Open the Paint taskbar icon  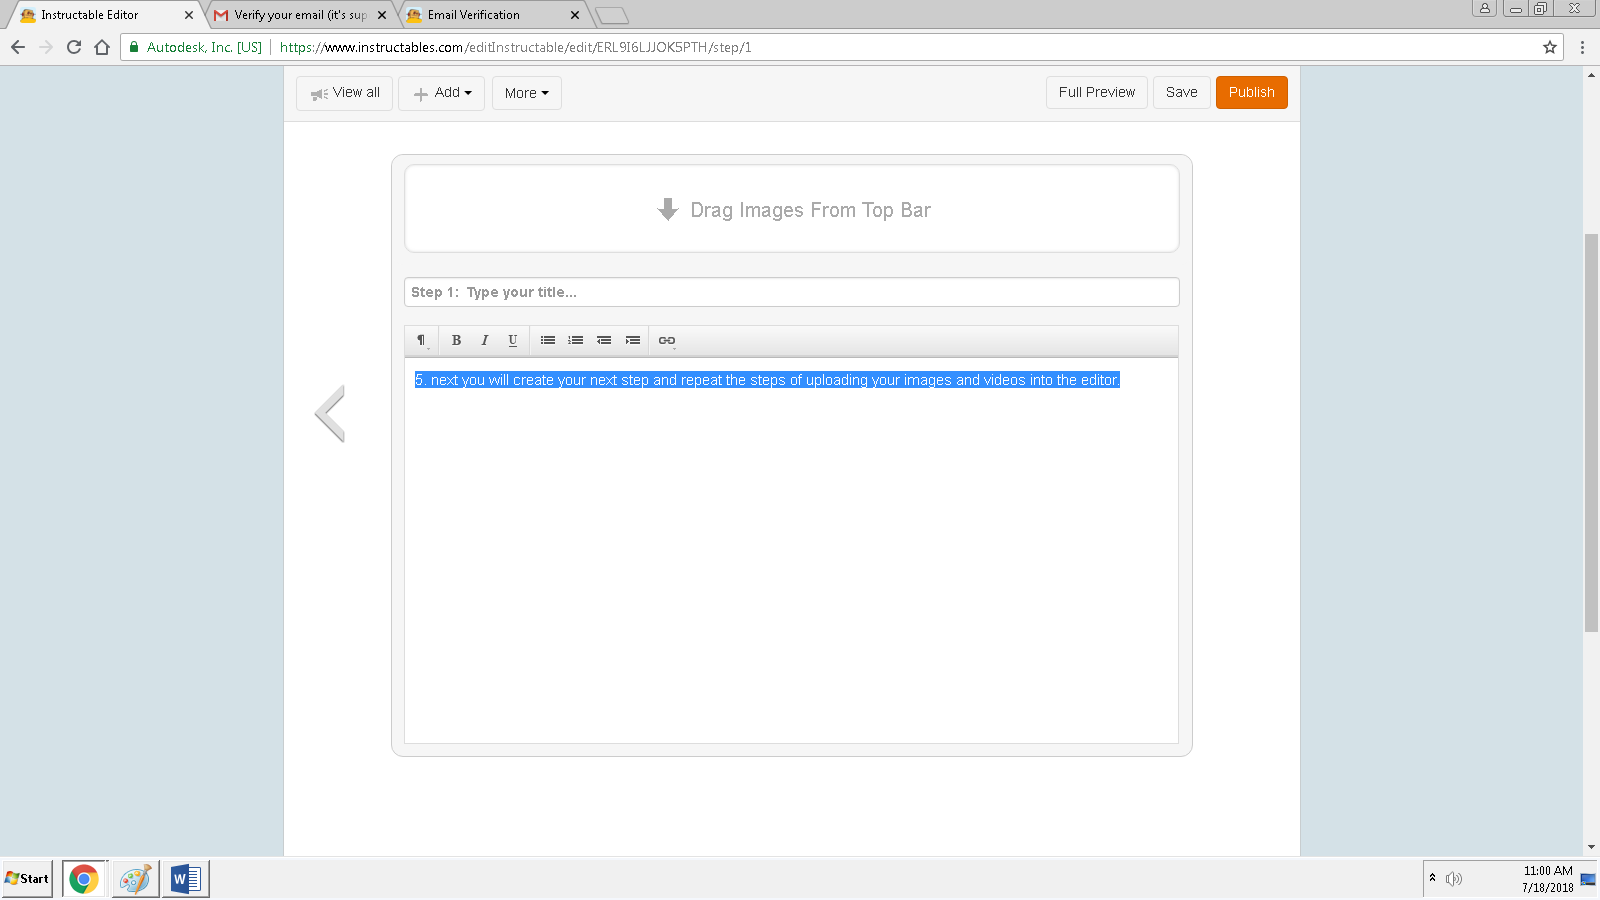[x=135, y=879]
